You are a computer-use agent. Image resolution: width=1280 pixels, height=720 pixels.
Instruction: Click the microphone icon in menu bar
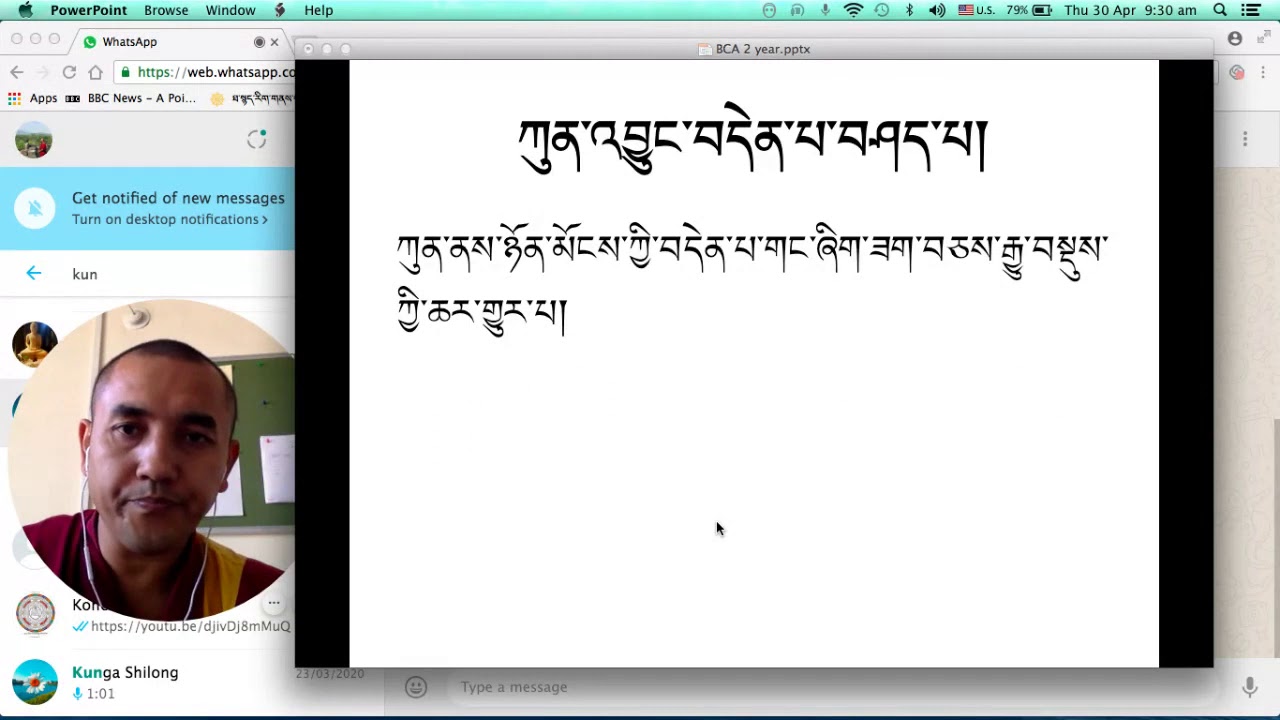(x=825, y=10)
